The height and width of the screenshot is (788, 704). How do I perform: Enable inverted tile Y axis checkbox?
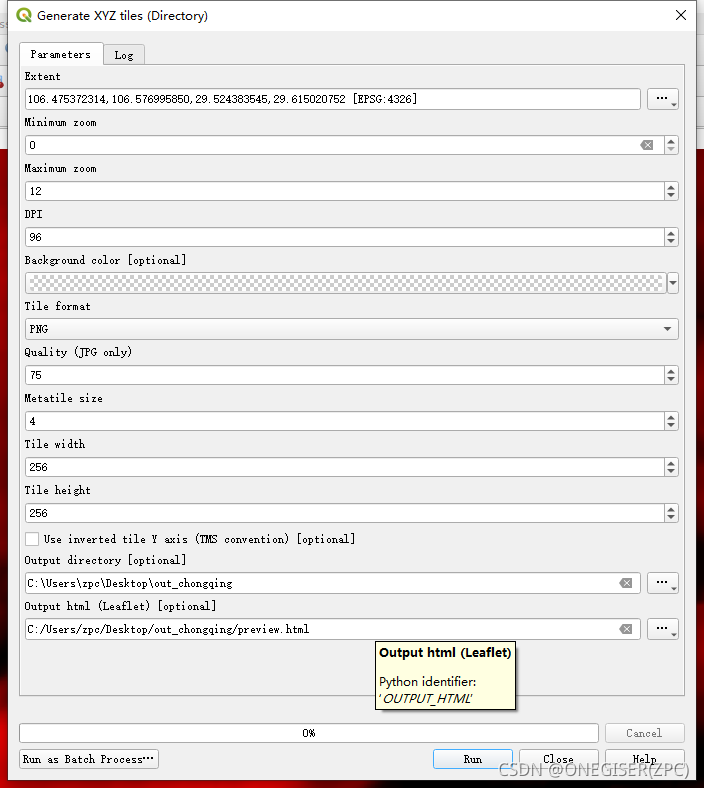point(32,539)
